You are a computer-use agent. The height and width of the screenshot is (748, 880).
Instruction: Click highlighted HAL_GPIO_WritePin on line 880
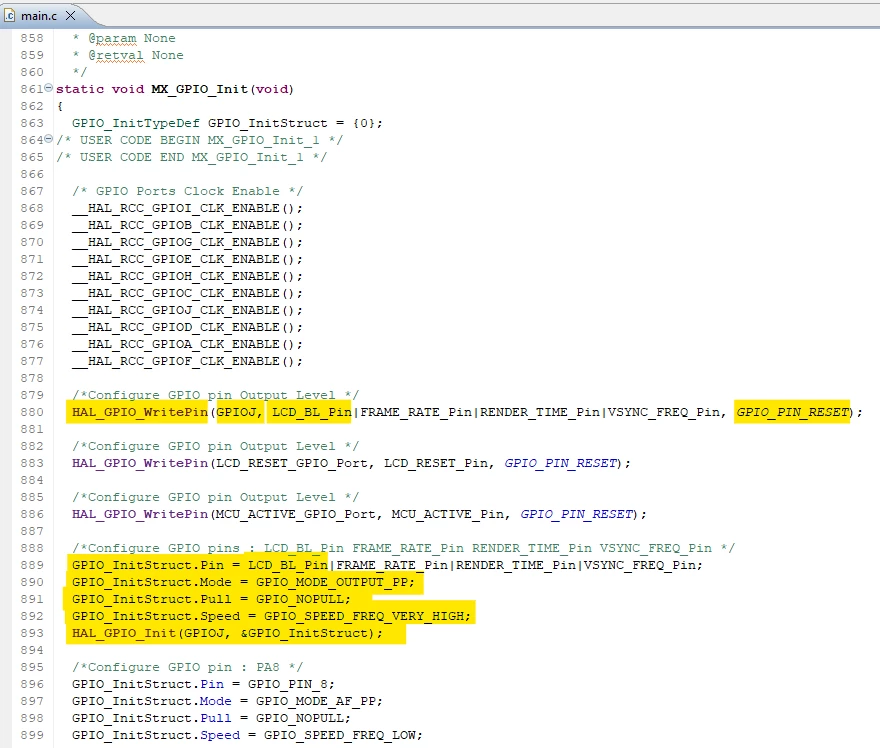pyautogui.click(x=140, y=412)
